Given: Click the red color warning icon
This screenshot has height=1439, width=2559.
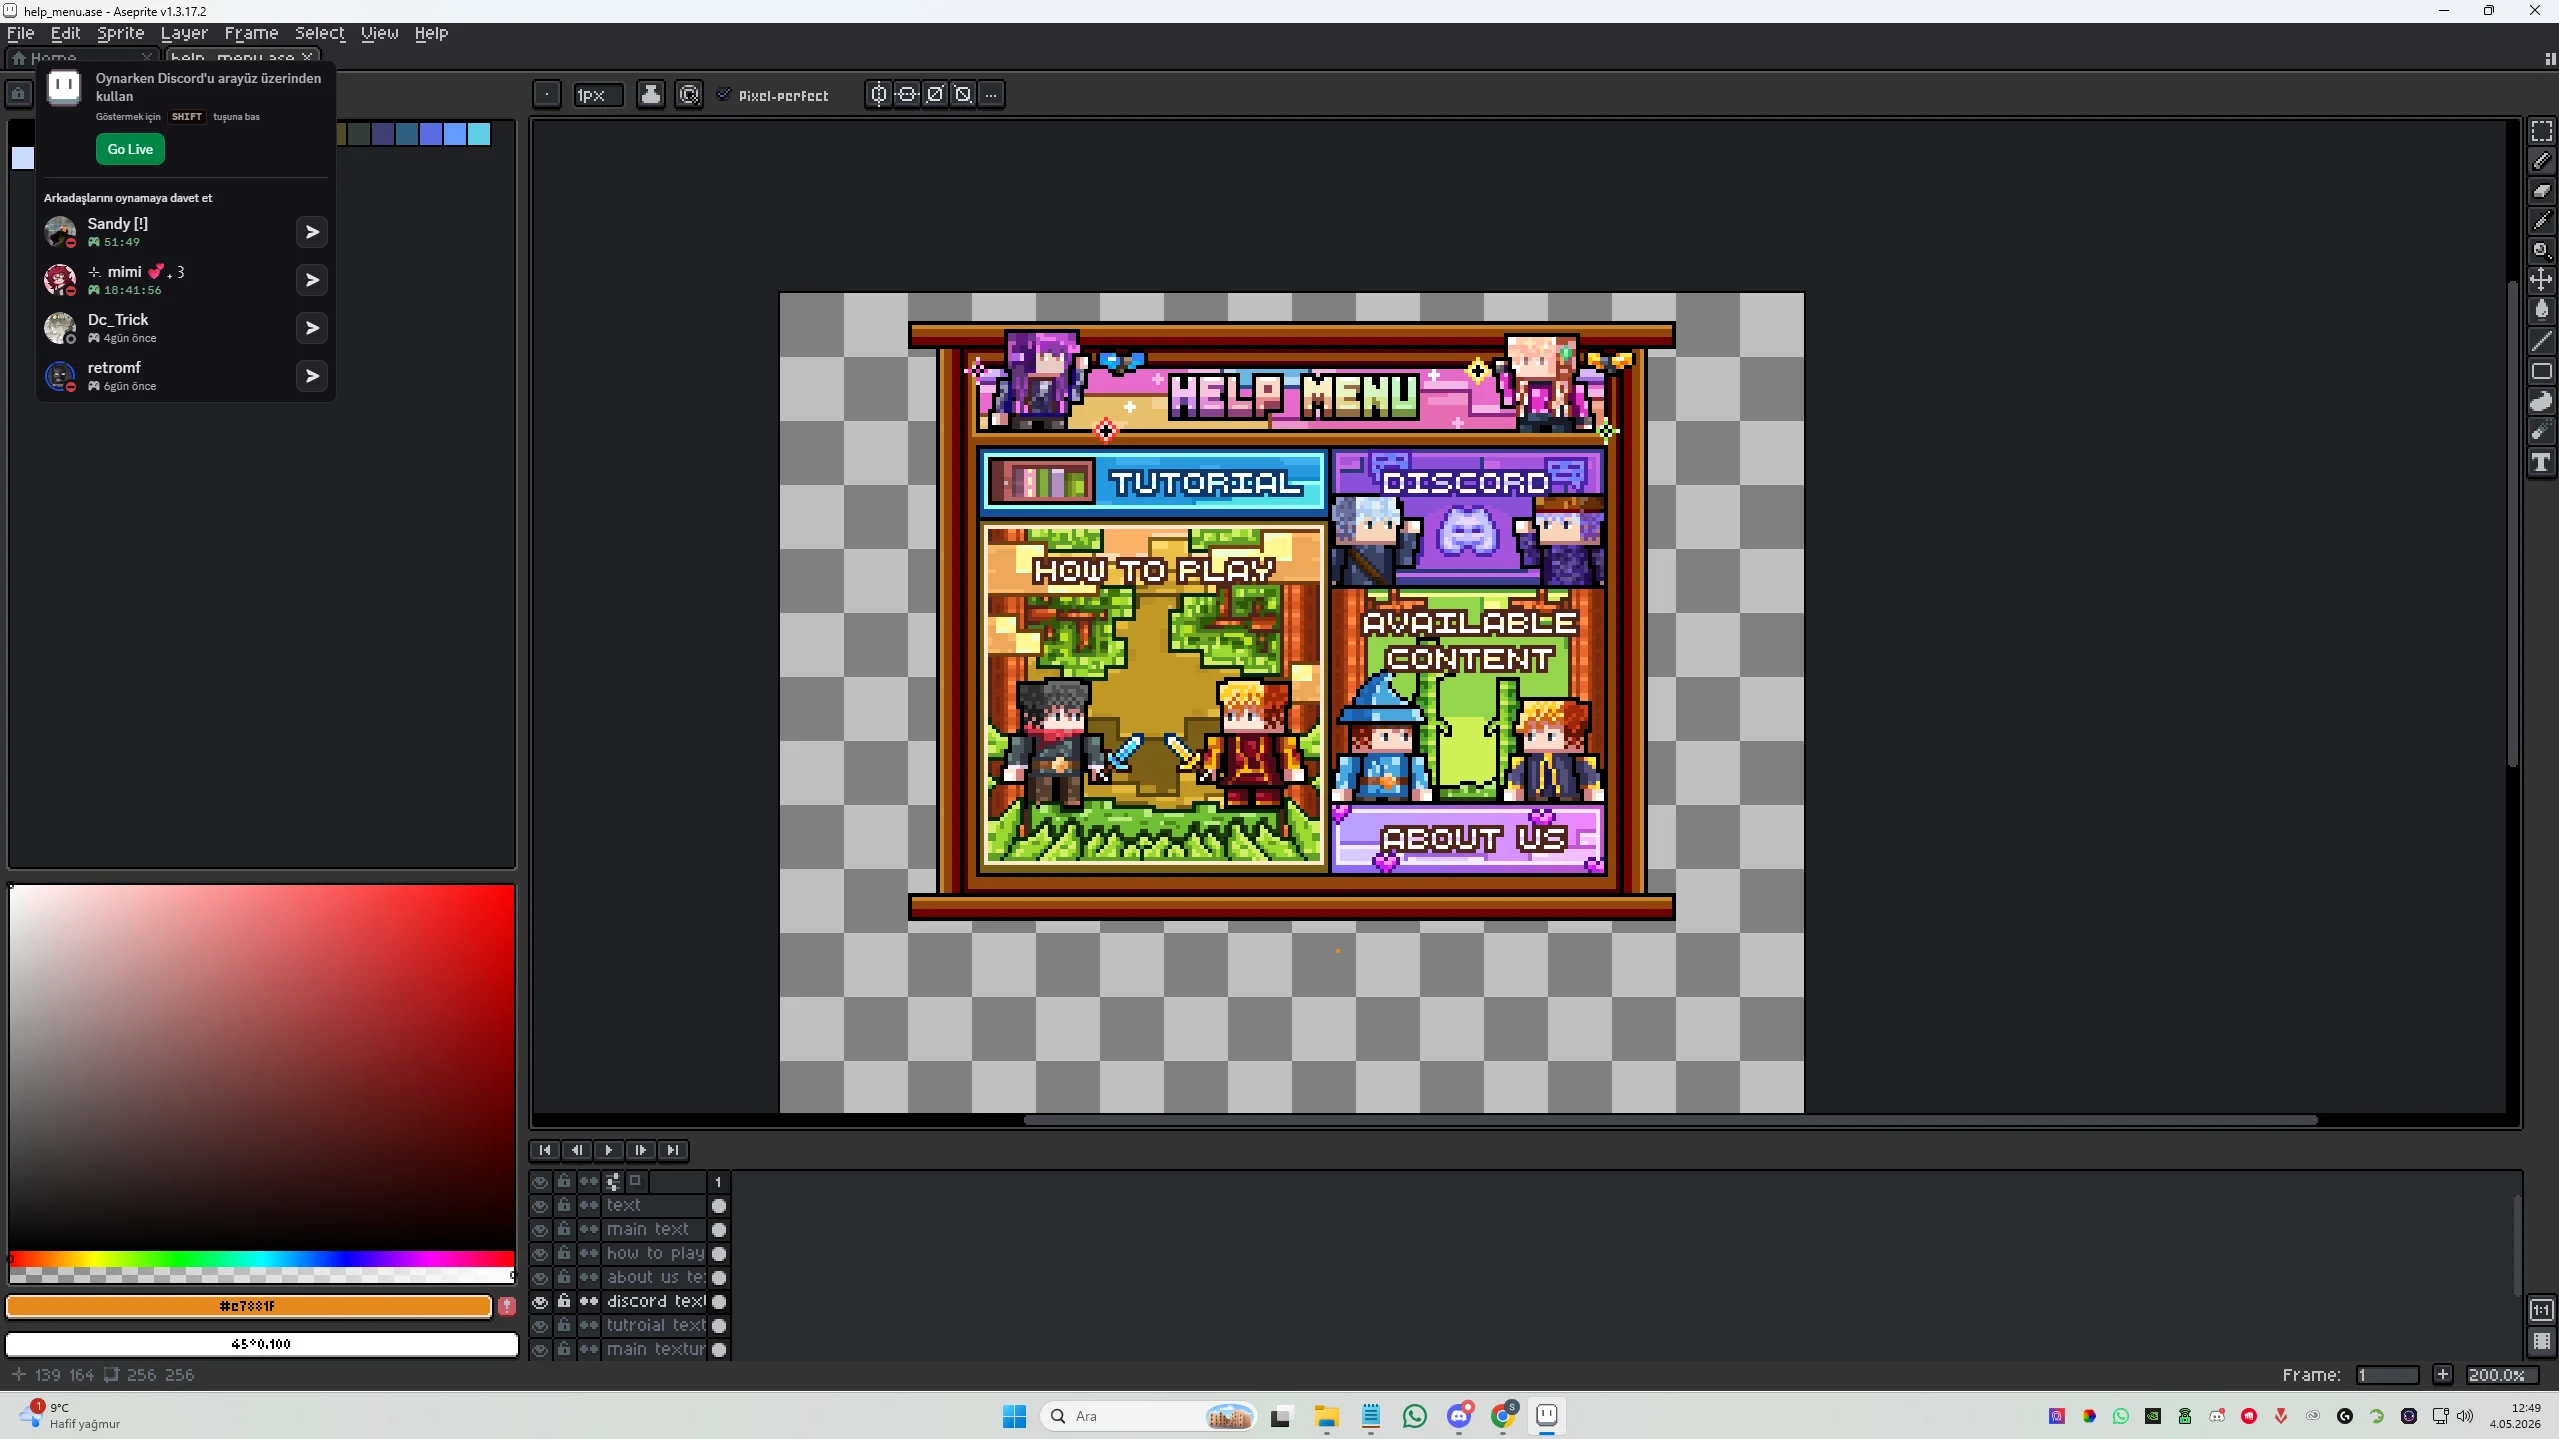Looking at the screenshot, I should pyautogui.click(x=507, y=1306).
